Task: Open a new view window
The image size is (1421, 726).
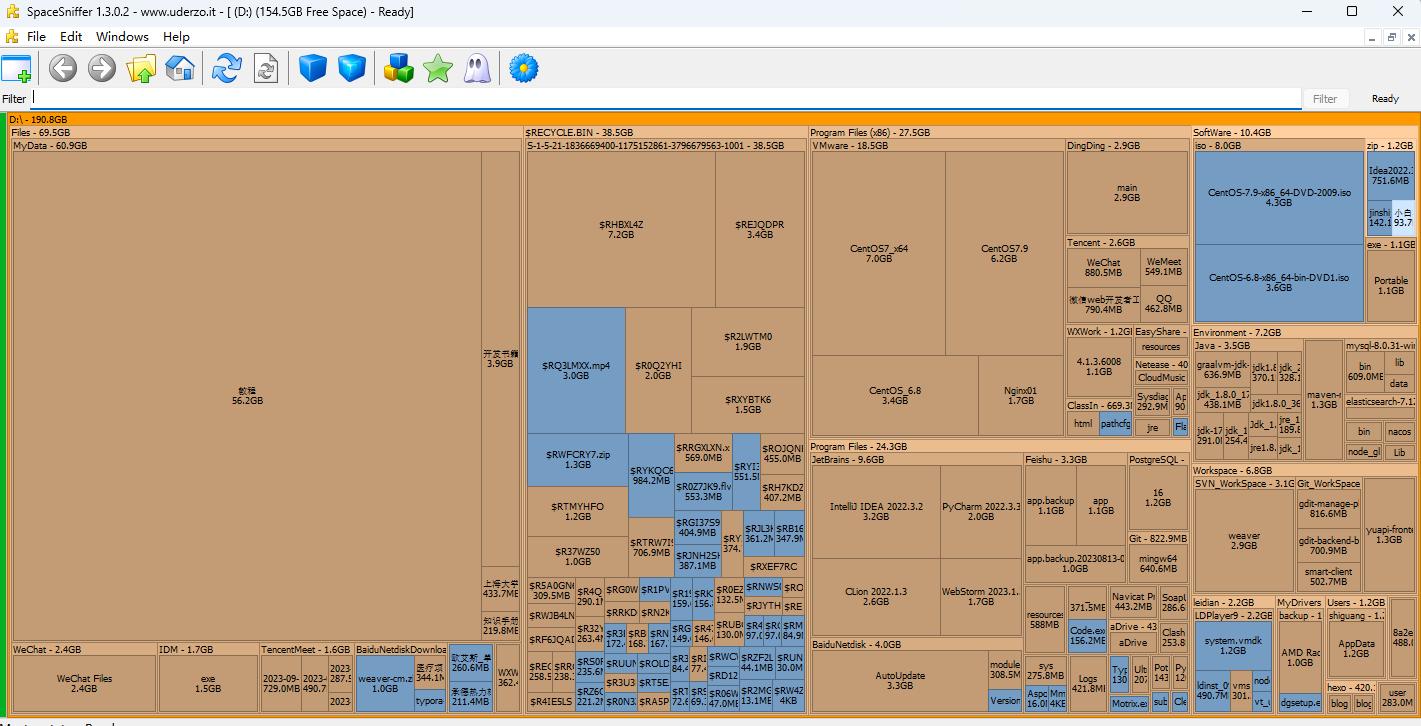Action: pos(17,68)
